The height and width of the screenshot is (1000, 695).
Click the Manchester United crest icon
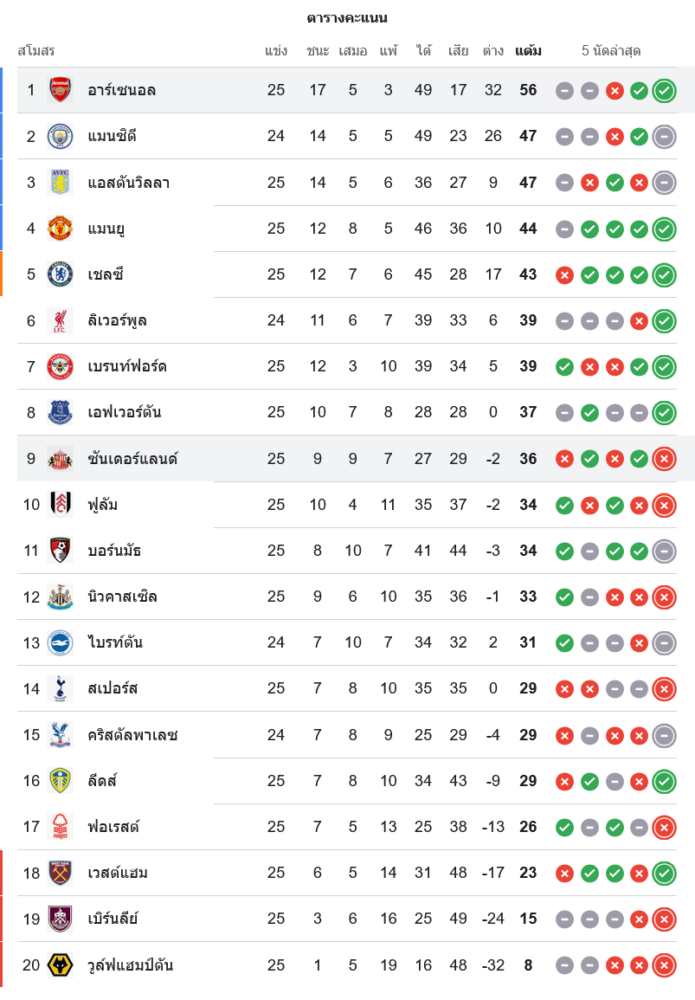point(60,228)
